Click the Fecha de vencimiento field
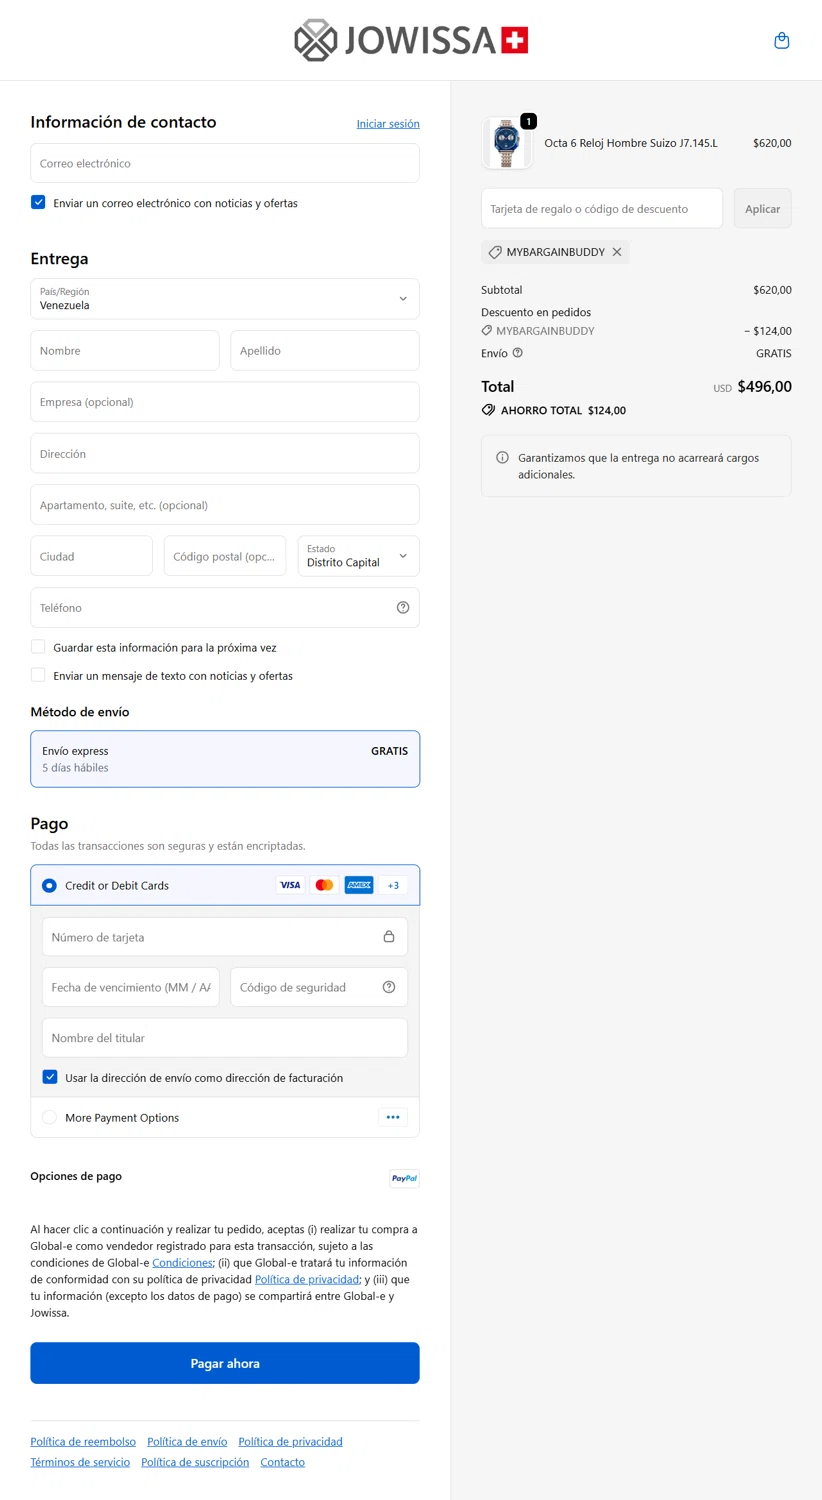Viewport: 822px width, 1500px height. click(x=131, y=987)
